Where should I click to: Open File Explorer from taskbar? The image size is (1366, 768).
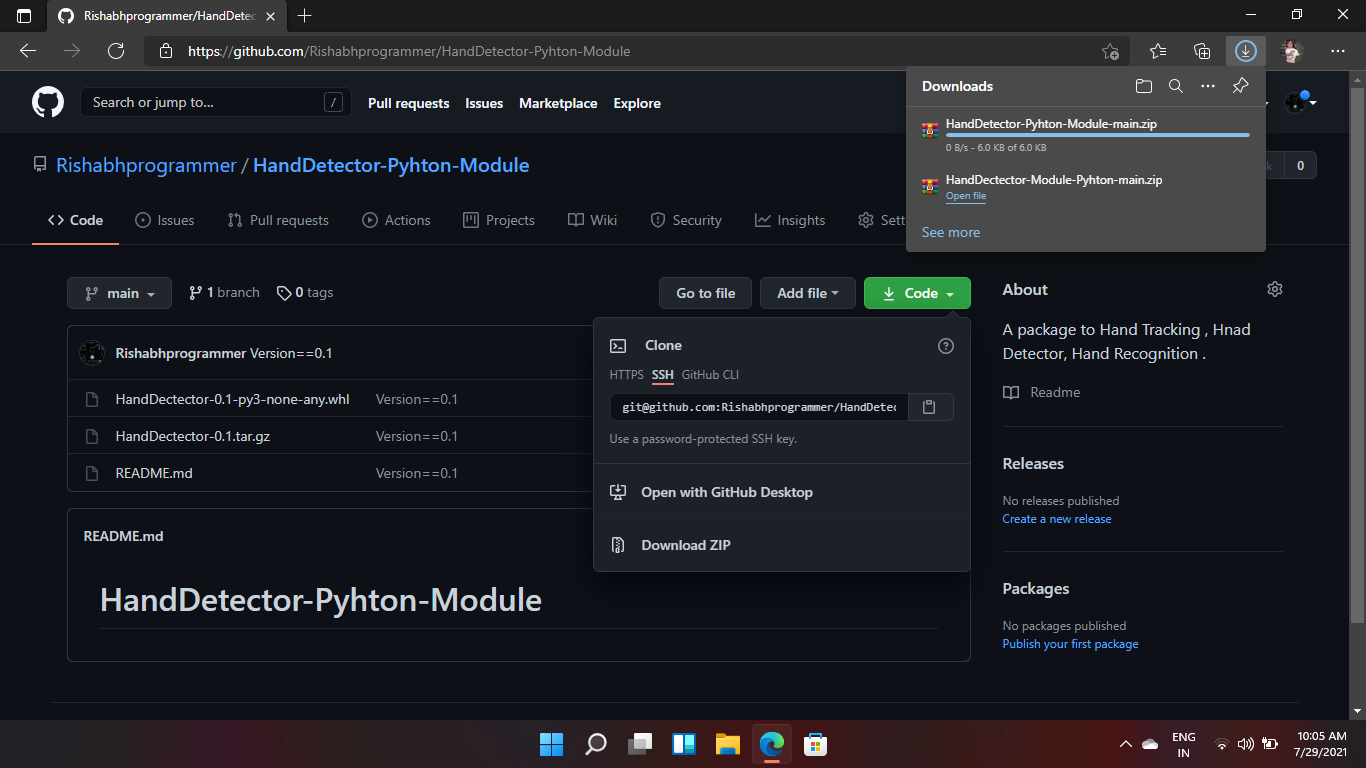(x=727, y=744)
